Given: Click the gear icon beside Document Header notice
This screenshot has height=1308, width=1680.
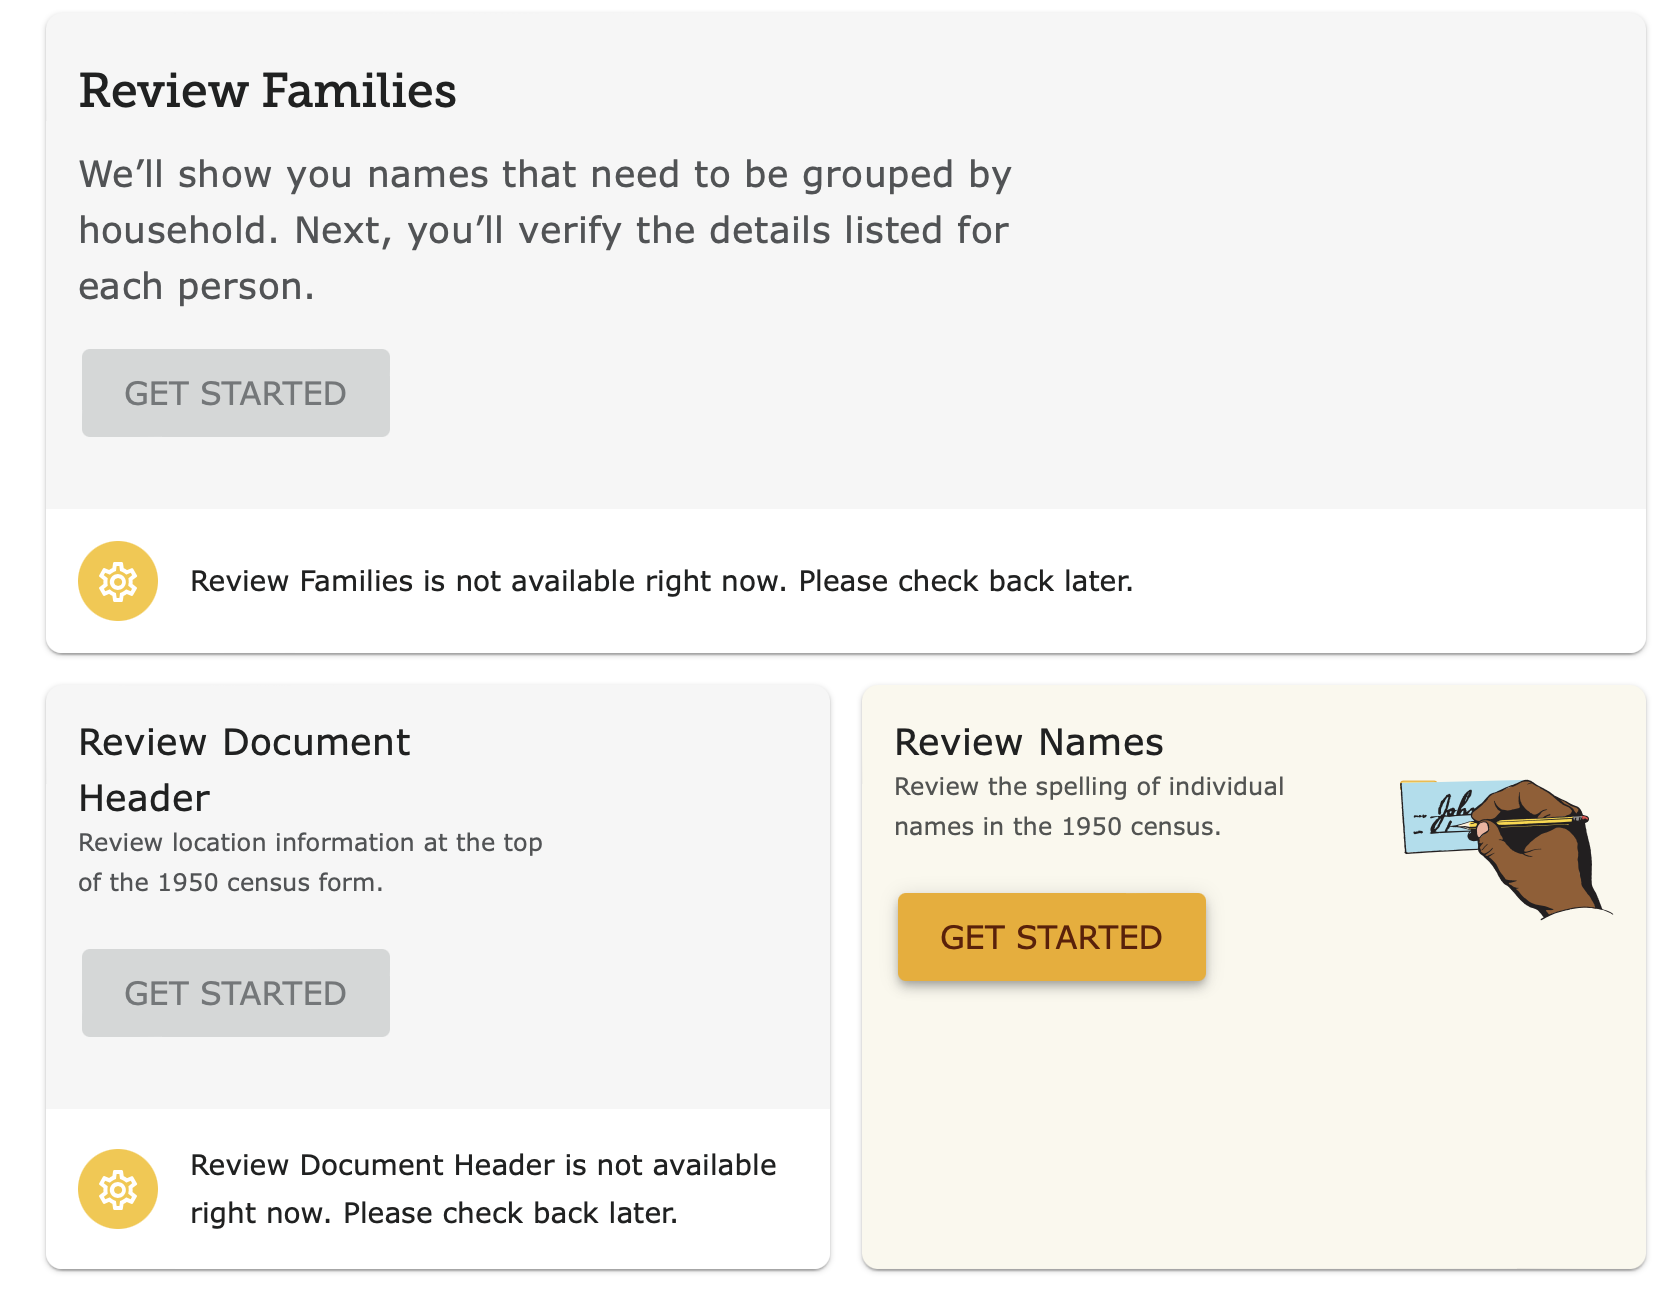Looking at the screenshot, I should tap(118, 1189).
